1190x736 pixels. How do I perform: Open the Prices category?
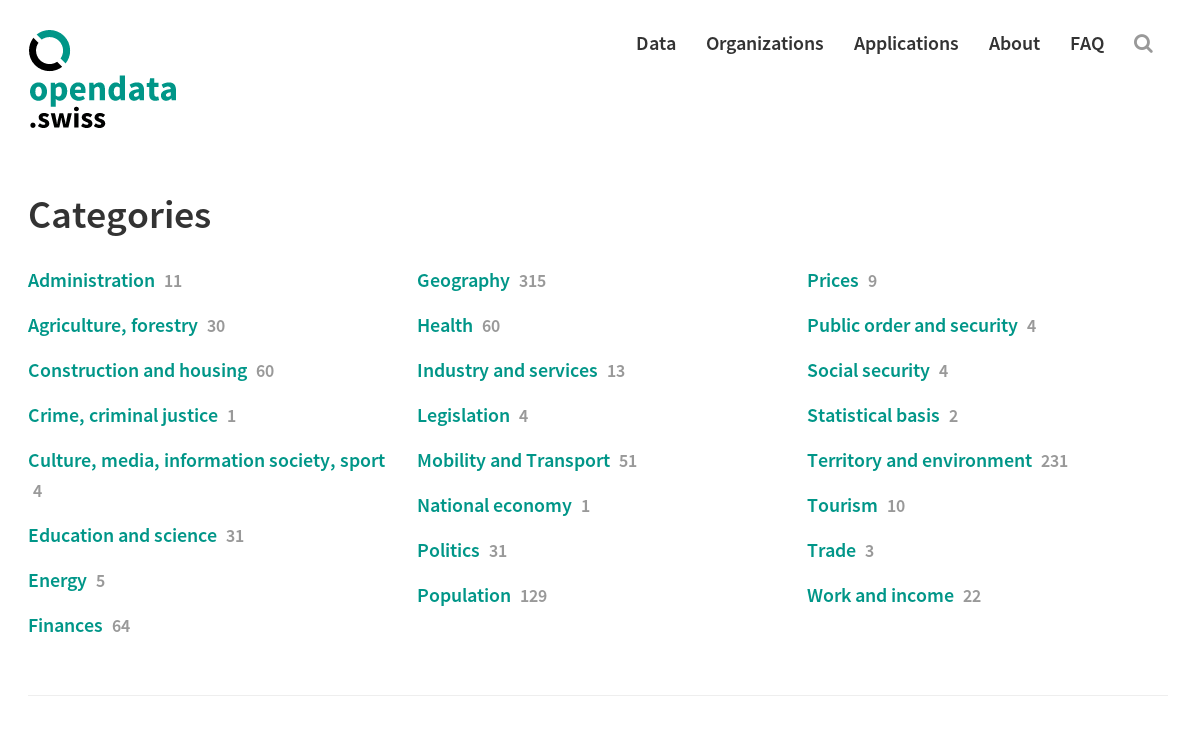(833, 281)
